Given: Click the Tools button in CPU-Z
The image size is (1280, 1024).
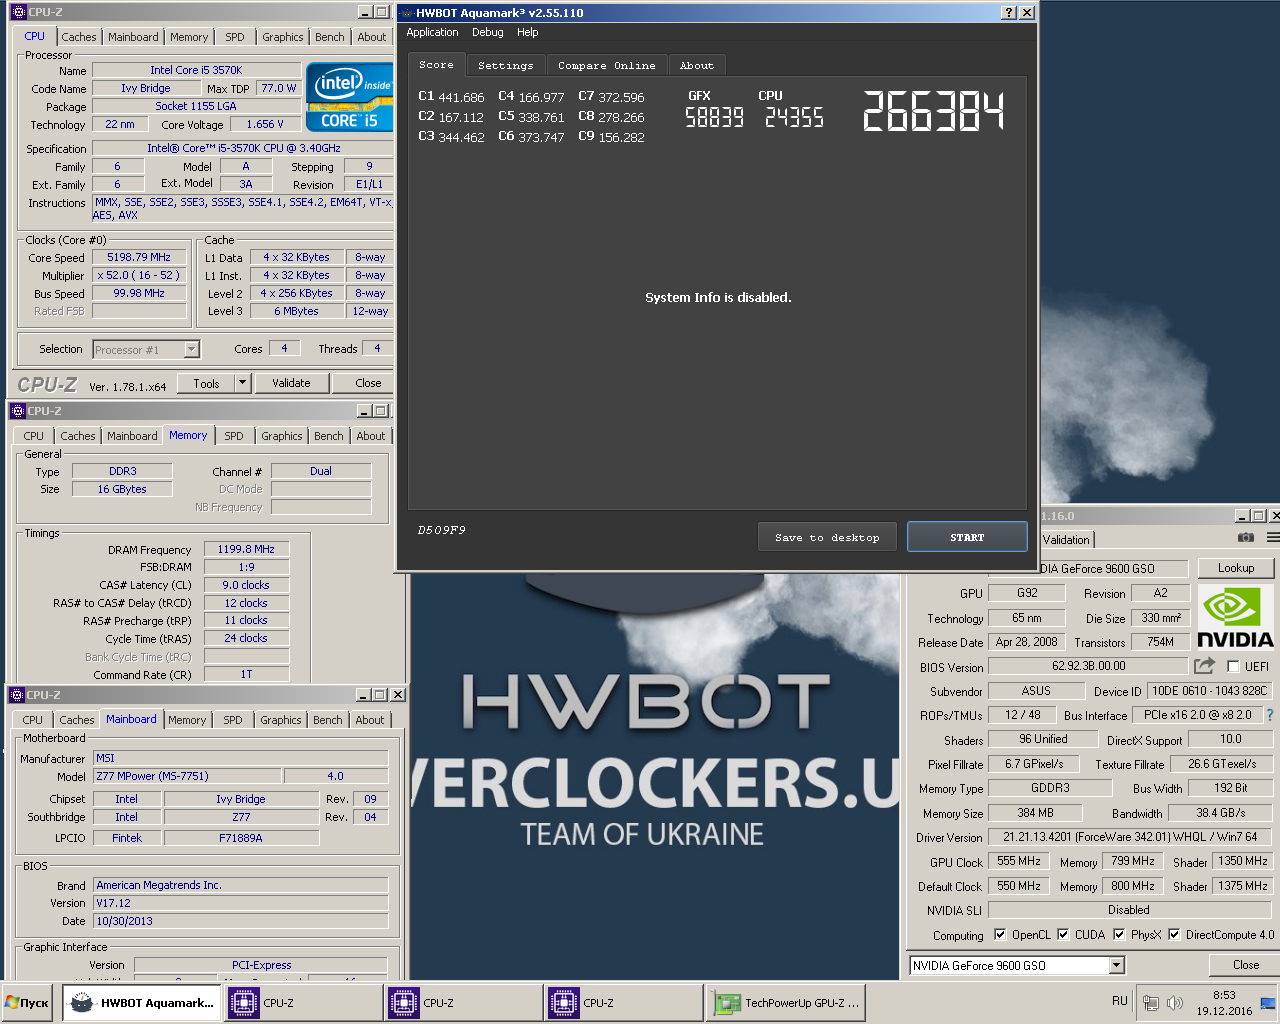Looking at the screenshot, I should pyautogui.click(x=207, y=383).
